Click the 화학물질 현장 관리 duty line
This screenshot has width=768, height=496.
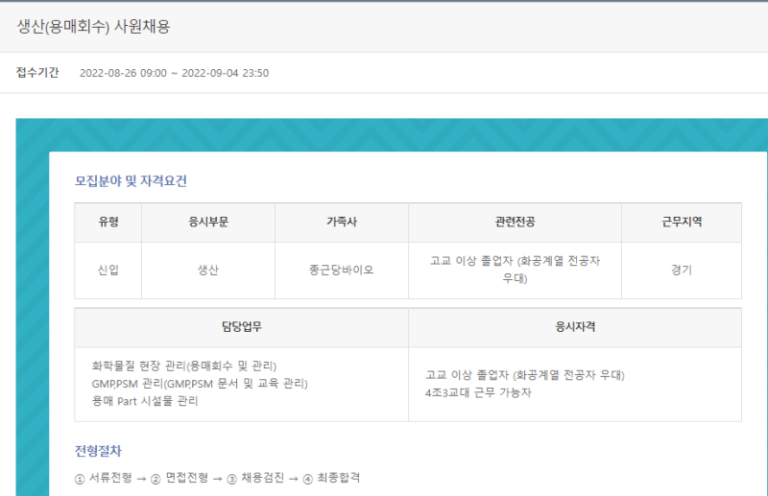pos(183,365)
